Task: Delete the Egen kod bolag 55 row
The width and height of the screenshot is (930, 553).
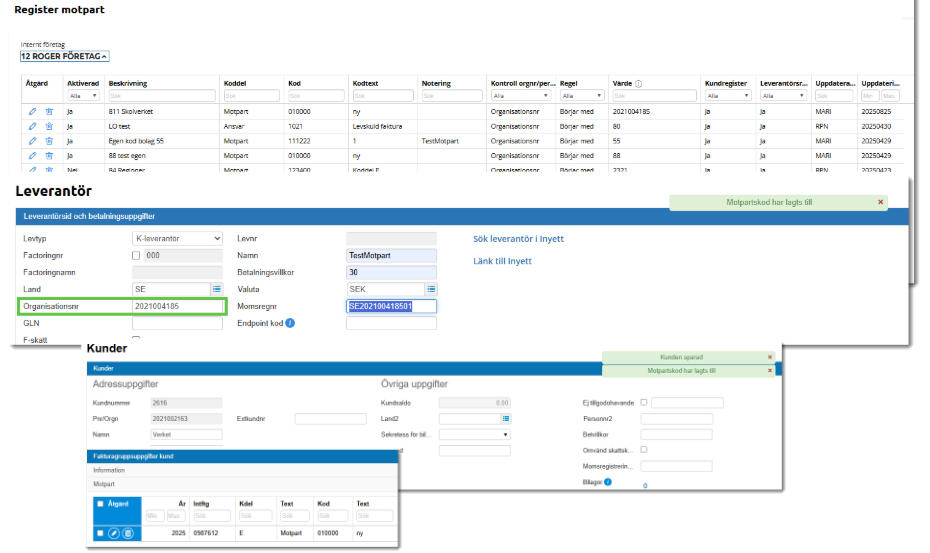Action: point(49,141)
